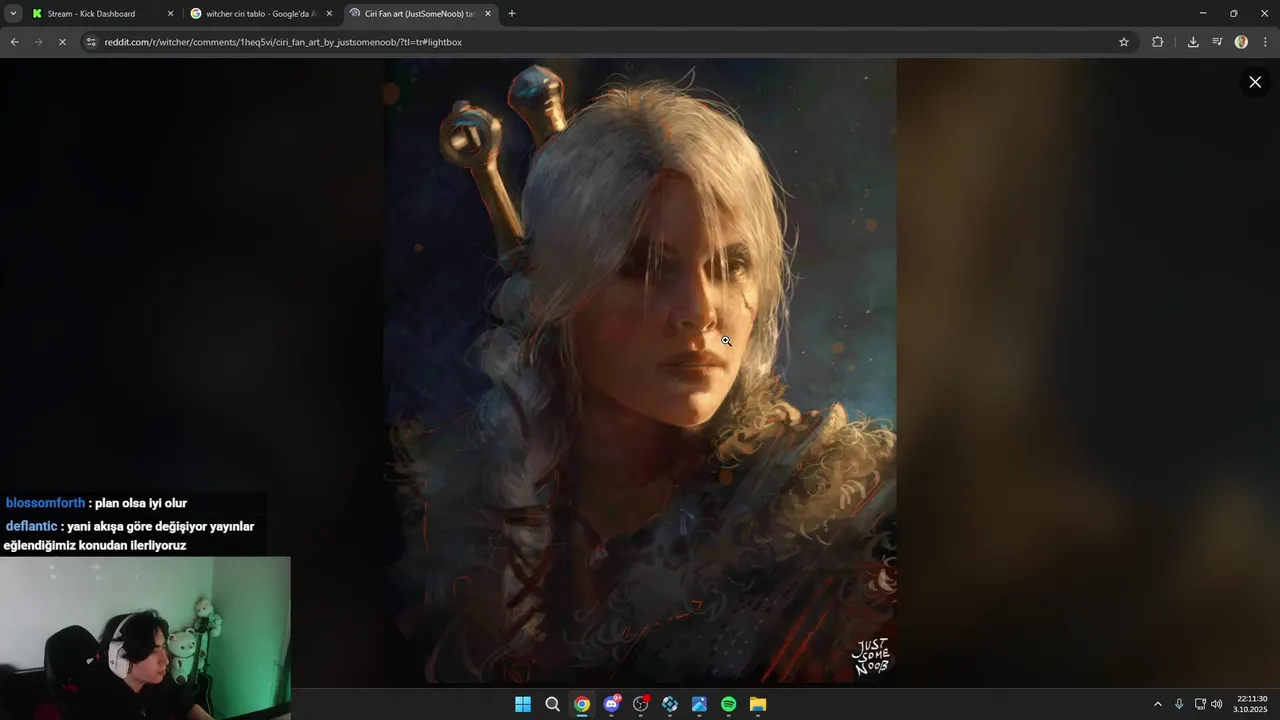
Task: Switch to the Stream - Kick Dashboard tab
Action: point(91,14)
